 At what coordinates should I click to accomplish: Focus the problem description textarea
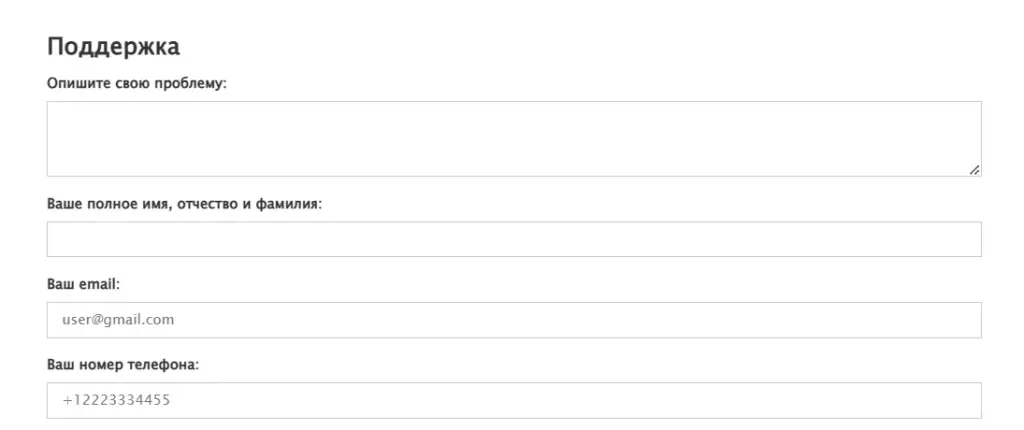514,139
